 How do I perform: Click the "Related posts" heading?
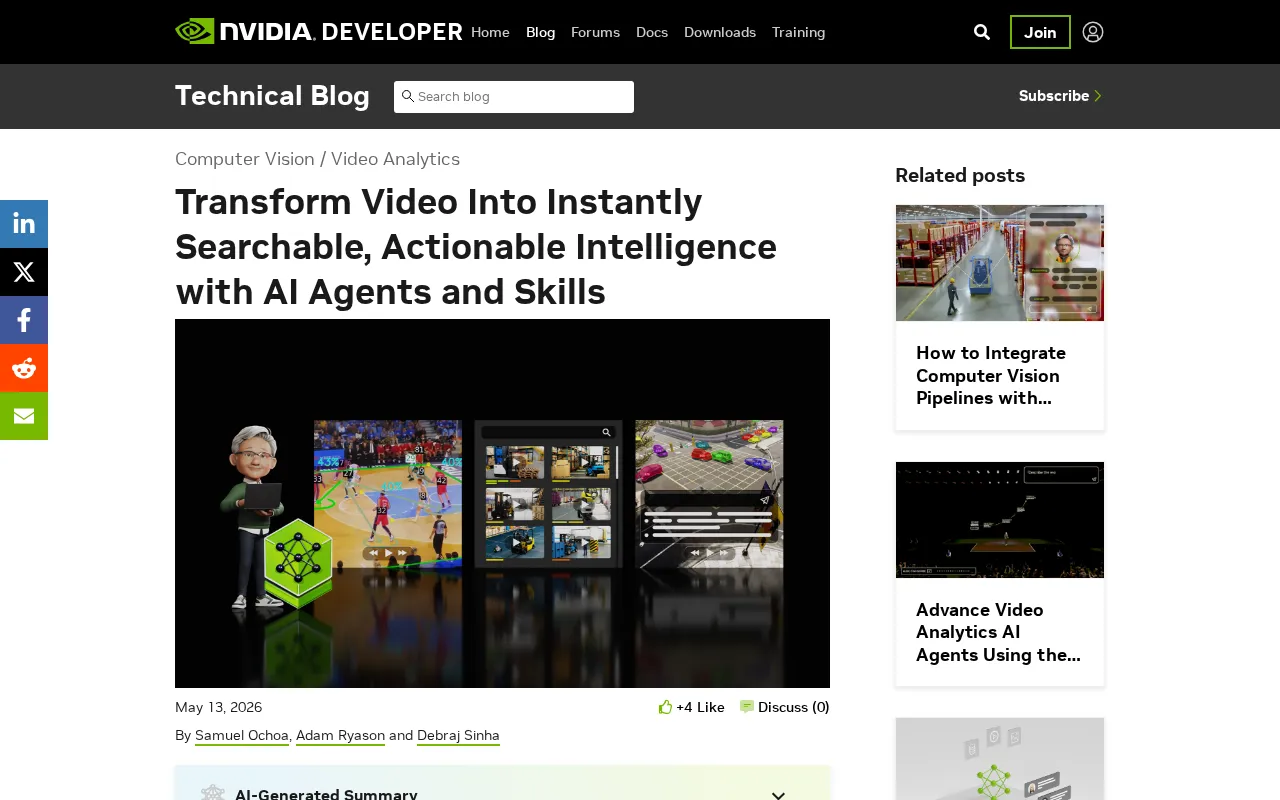tap(960, 175)
